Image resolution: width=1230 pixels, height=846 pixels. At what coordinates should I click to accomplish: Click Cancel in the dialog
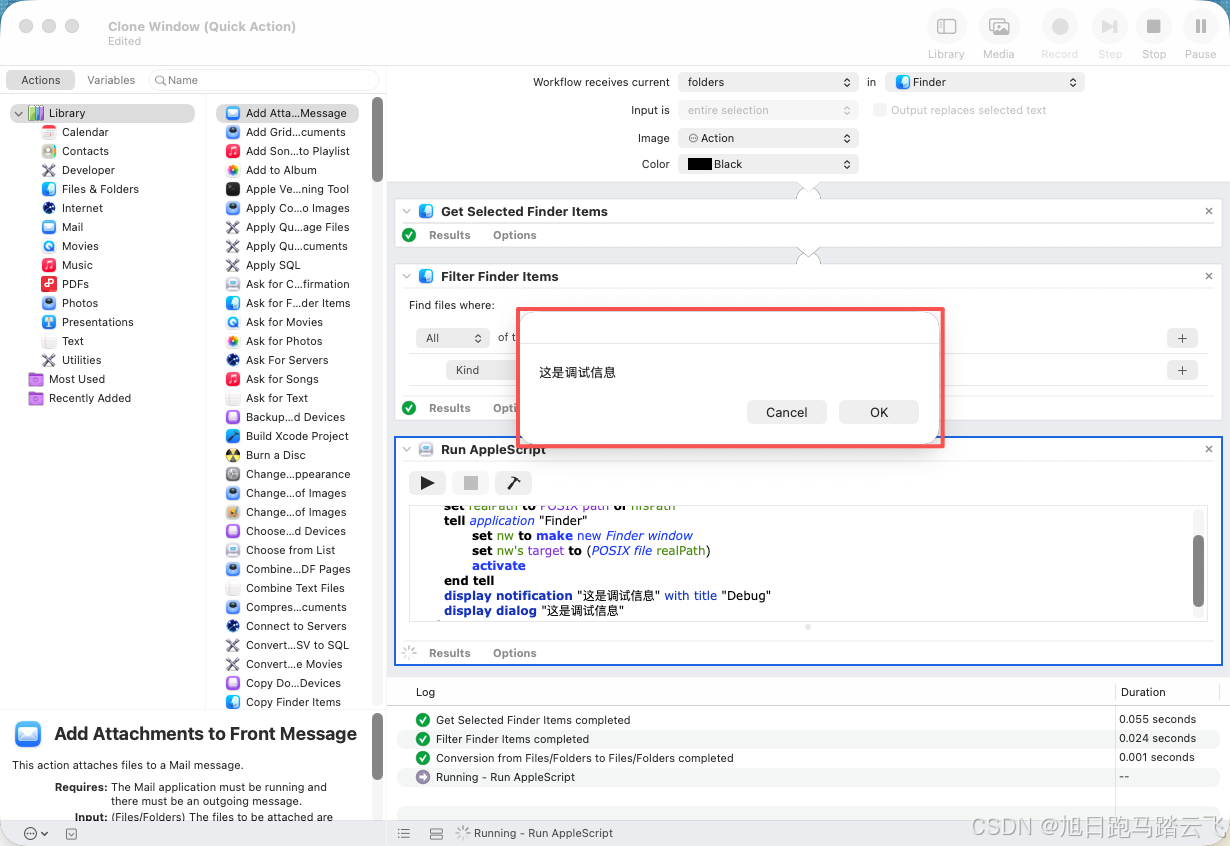[787, 412]
